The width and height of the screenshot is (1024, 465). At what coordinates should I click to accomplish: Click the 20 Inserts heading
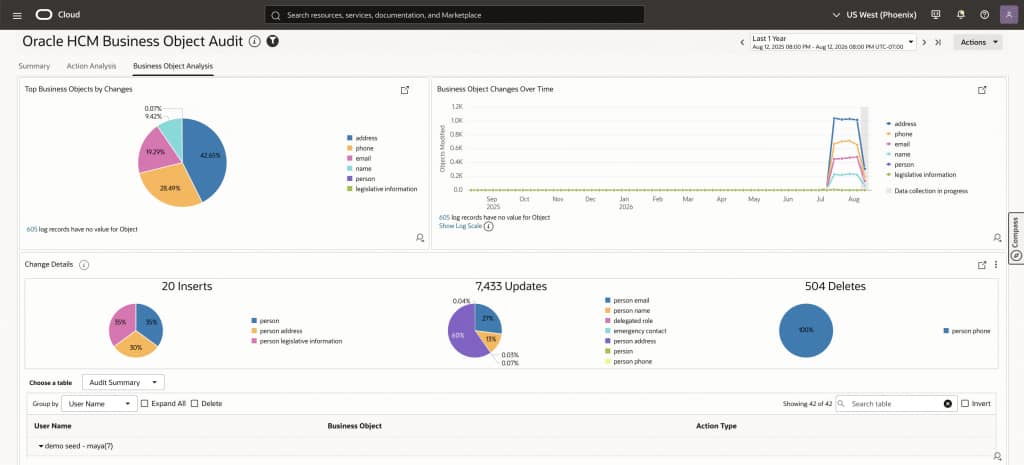tap(187, 286)
